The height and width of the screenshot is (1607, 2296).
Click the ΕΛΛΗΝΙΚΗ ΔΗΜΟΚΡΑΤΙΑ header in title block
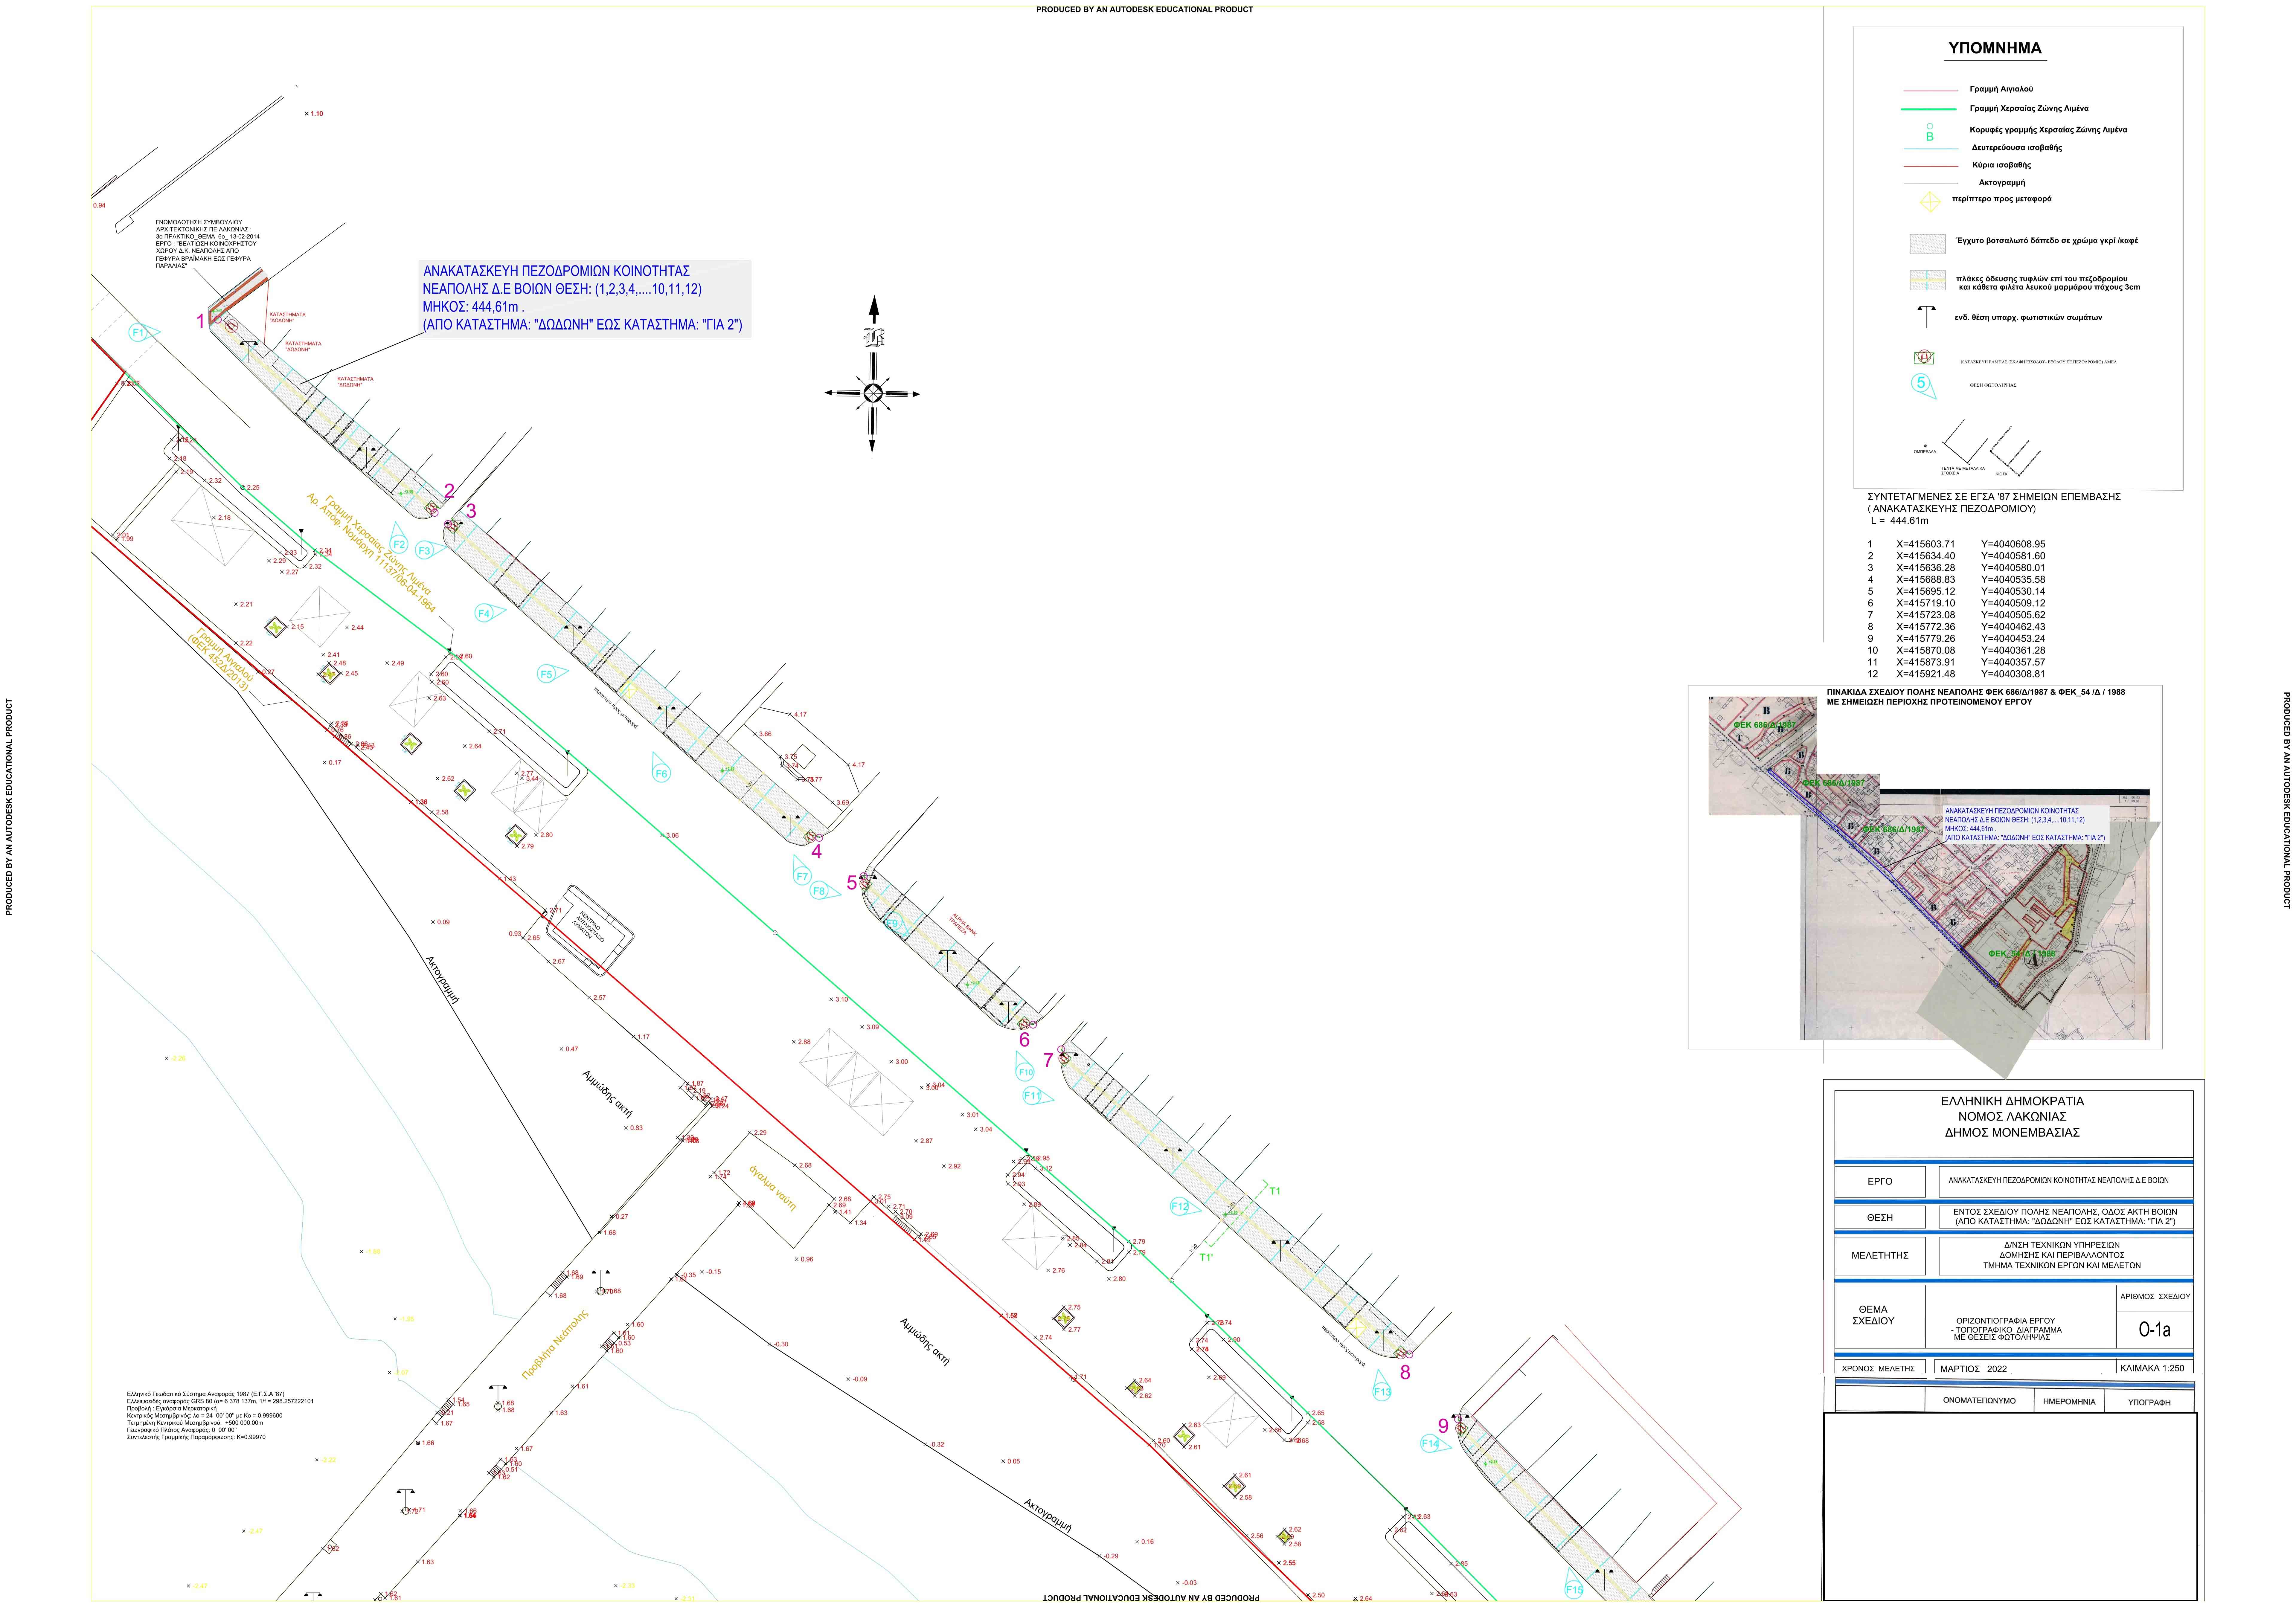click(x=2013, y=1101)
